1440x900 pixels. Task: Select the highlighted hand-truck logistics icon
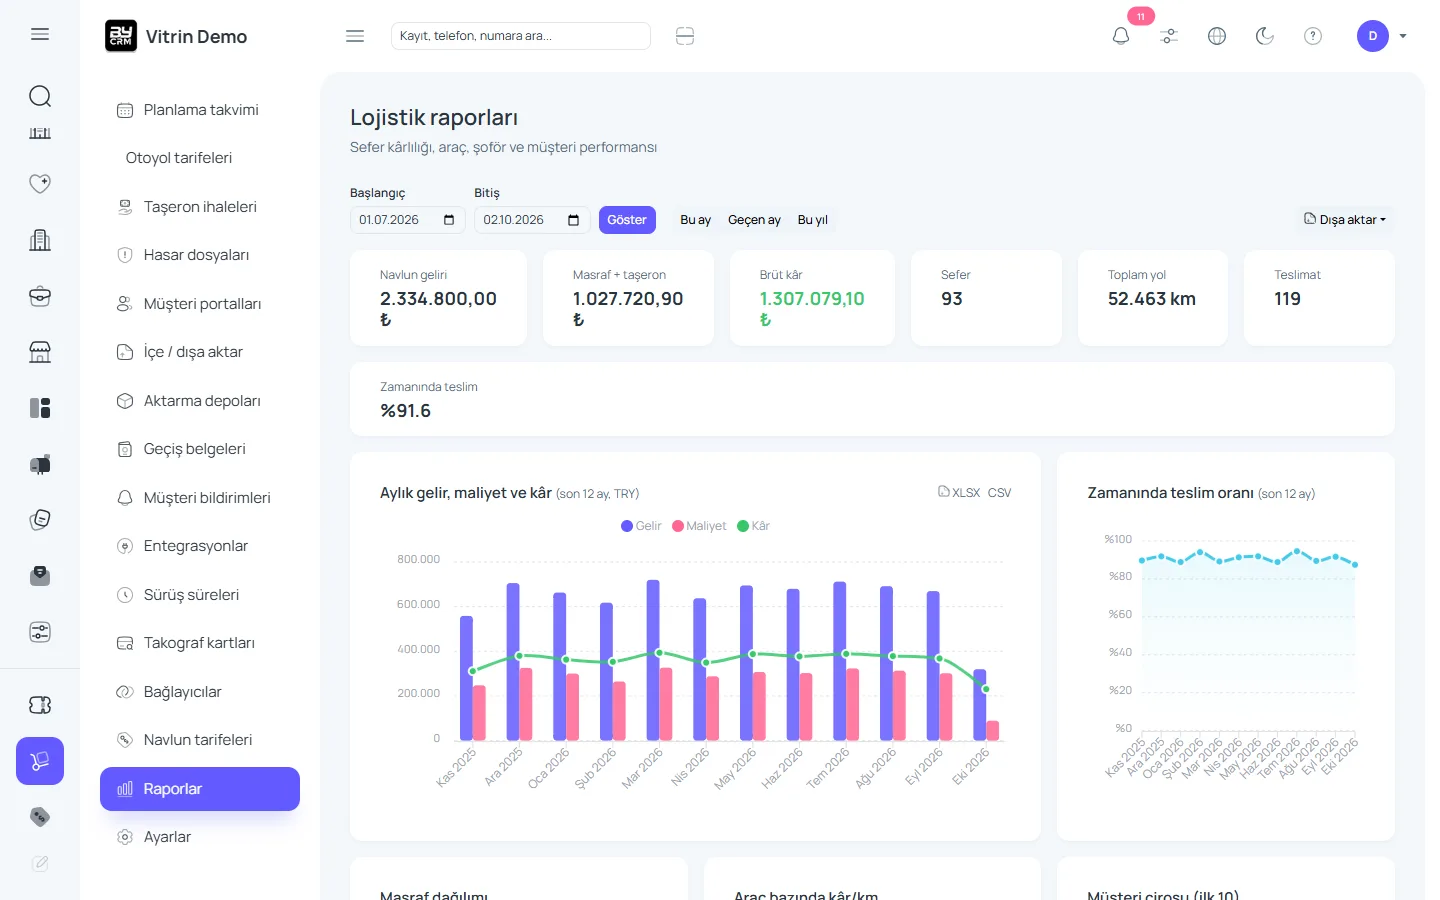[40, 761]
